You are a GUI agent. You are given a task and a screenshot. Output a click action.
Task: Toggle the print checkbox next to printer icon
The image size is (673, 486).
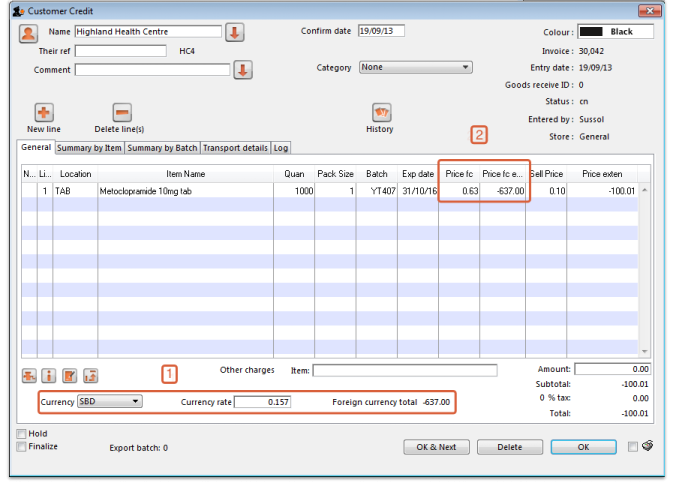pyautogui.click(x=634, y=446)
